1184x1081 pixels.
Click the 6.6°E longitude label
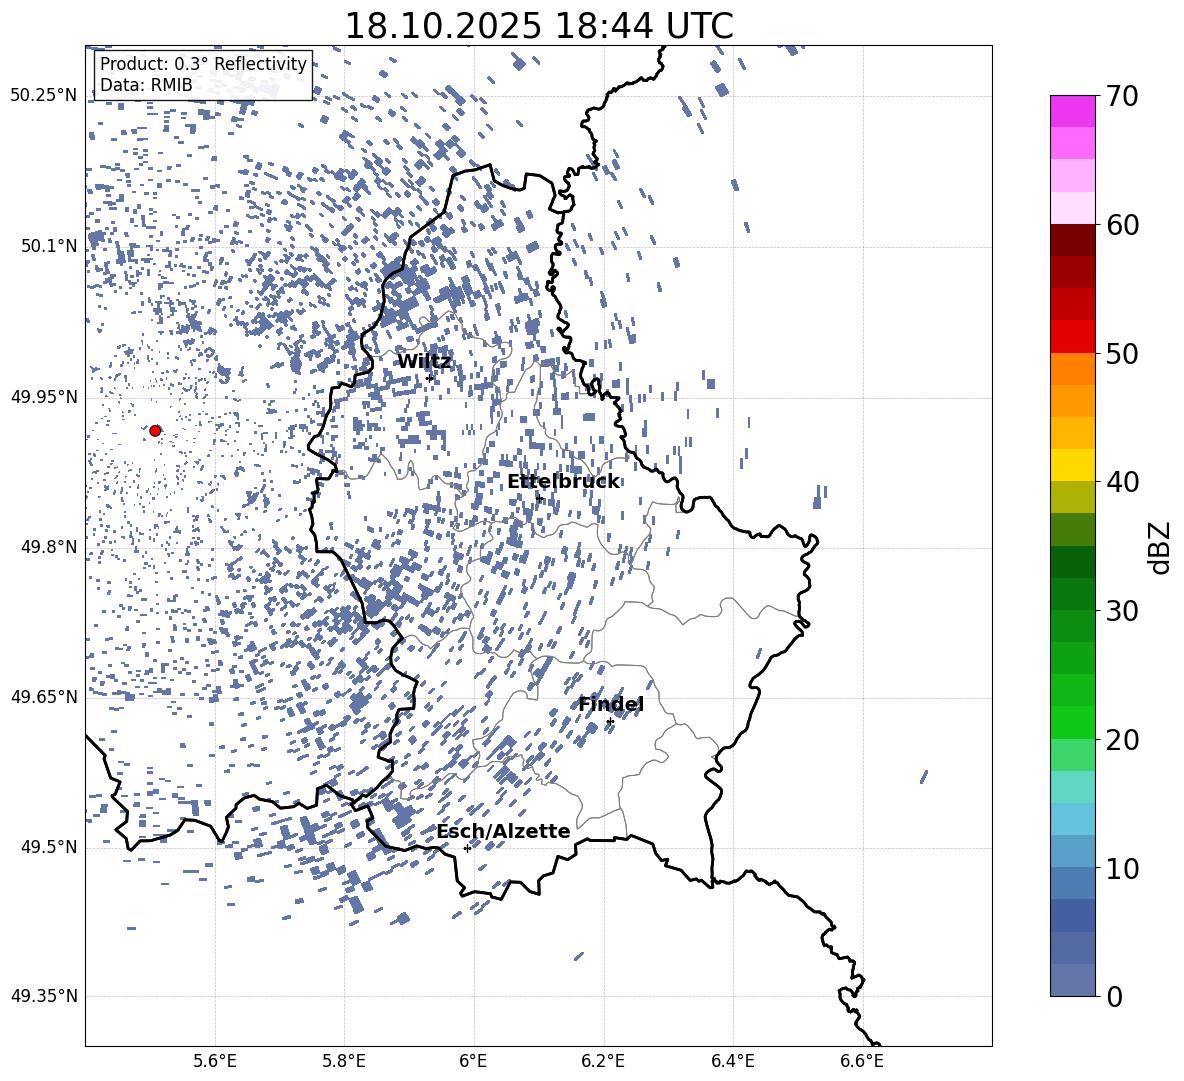pos(862,1061)
